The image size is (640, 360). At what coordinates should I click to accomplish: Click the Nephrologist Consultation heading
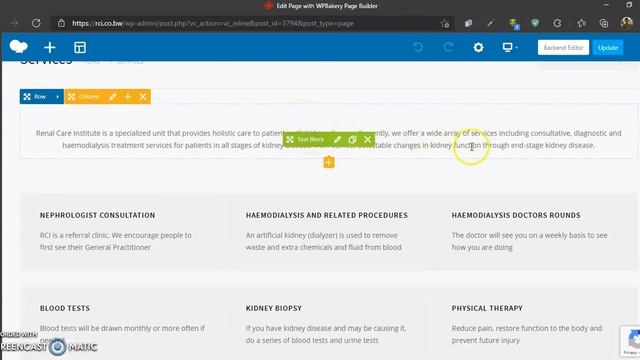tap(98, 215)
